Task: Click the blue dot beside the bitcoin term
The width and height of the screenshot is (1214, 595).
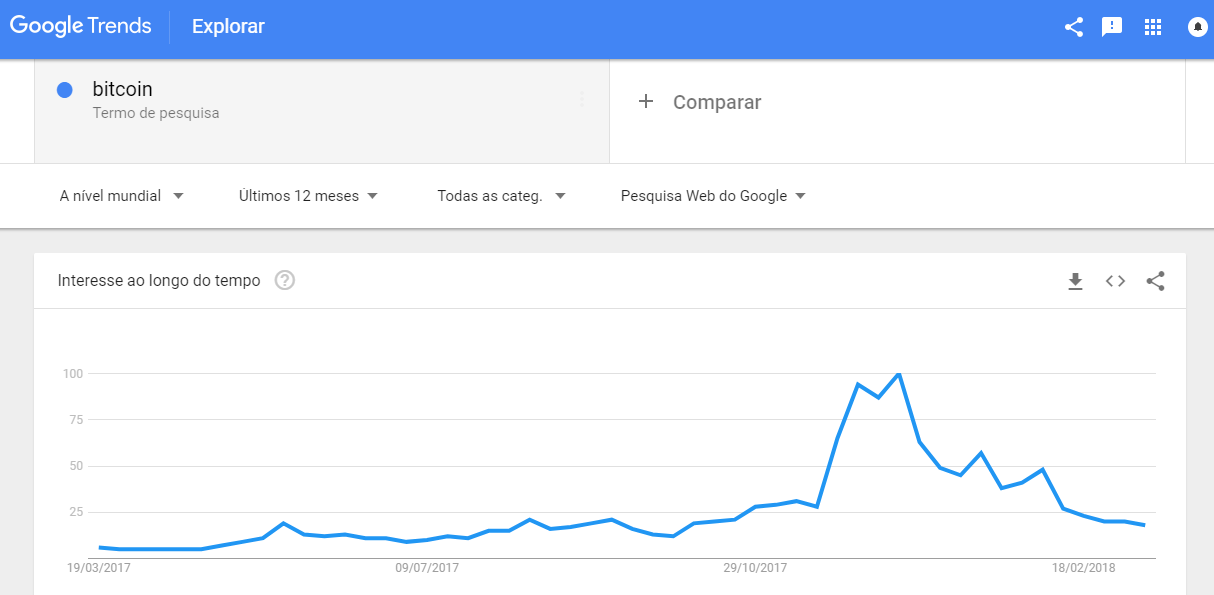Action: 65,89
